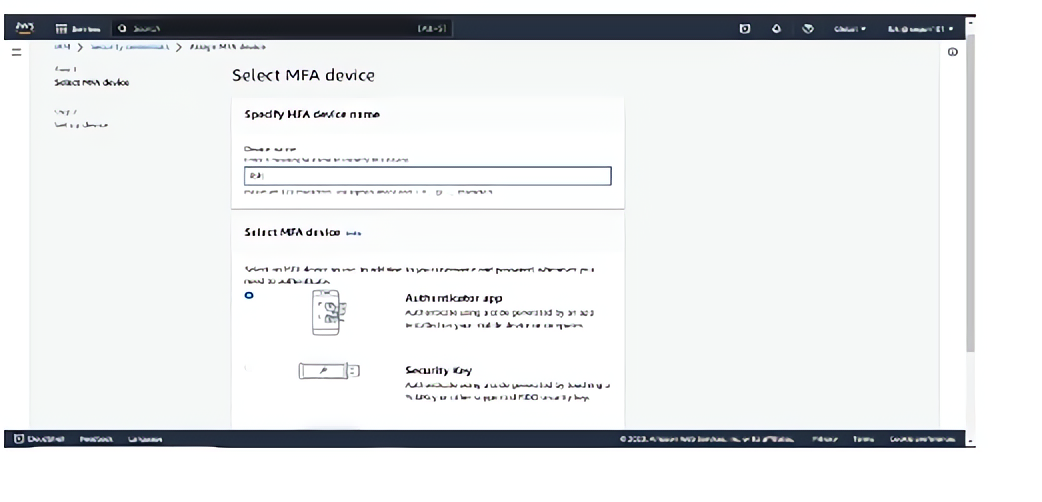The width and height of the screenshot is (1042, 502).
Task: Open the notifications bell
Action: point(776,29)
